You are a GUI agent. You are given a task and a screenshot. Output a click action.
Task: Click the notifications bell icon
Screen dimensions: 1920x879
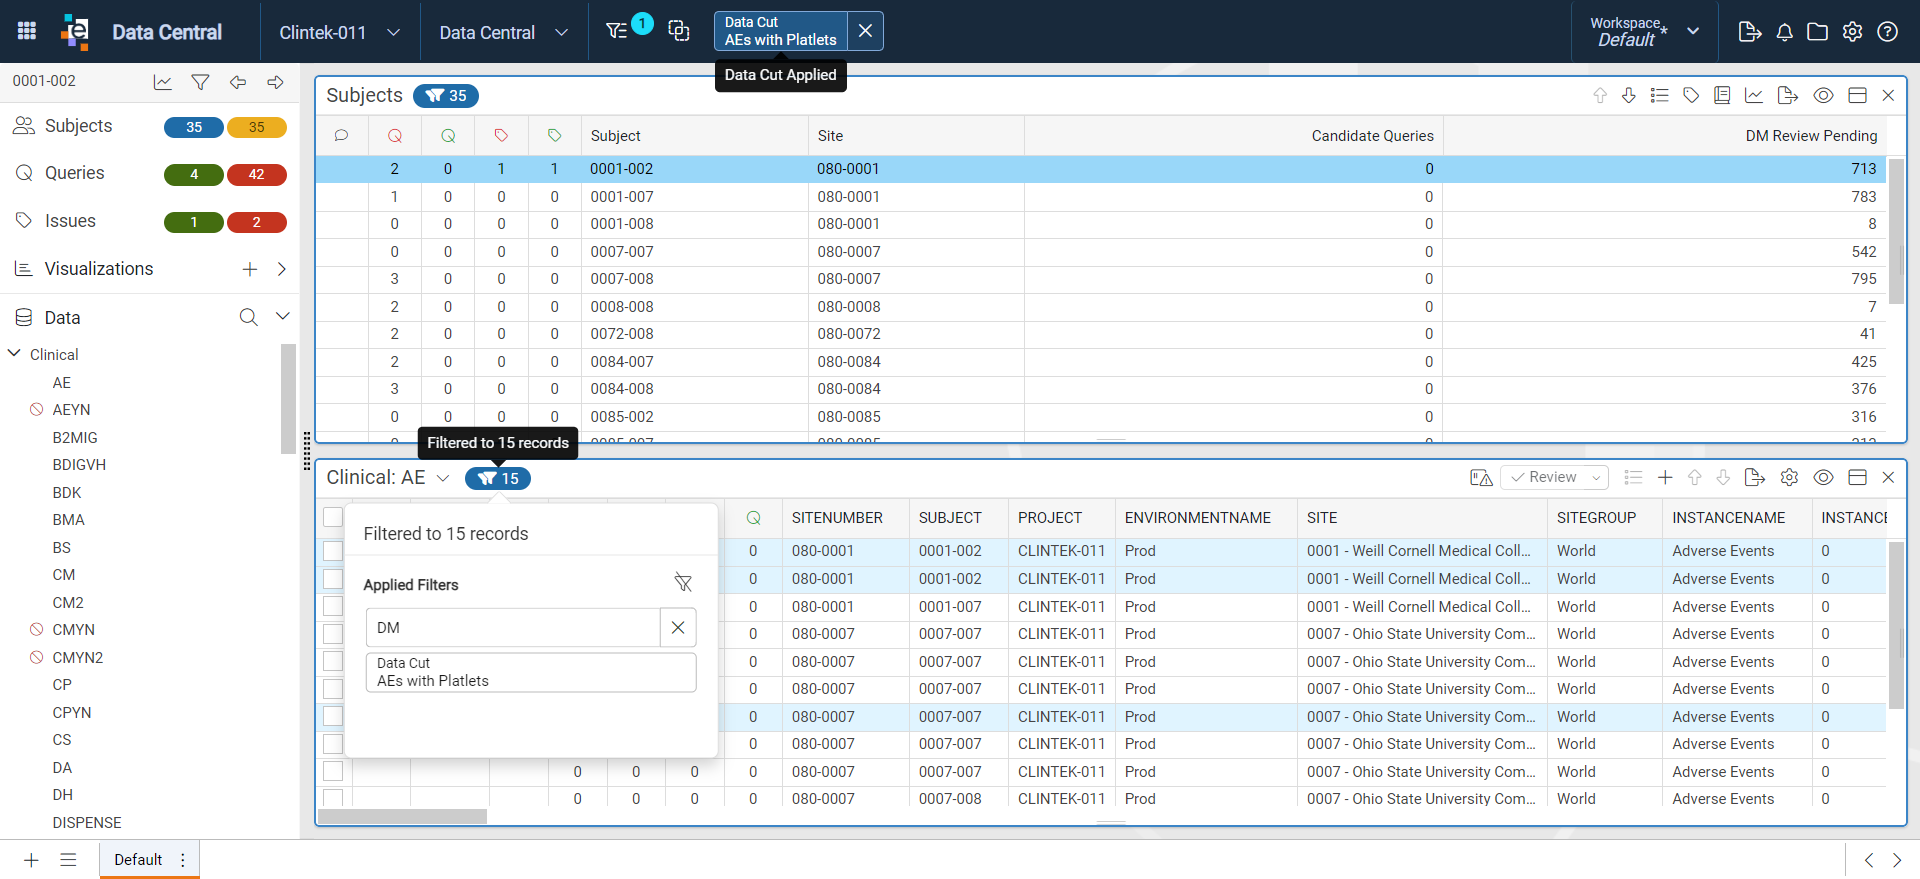[x=1784, y=32]
